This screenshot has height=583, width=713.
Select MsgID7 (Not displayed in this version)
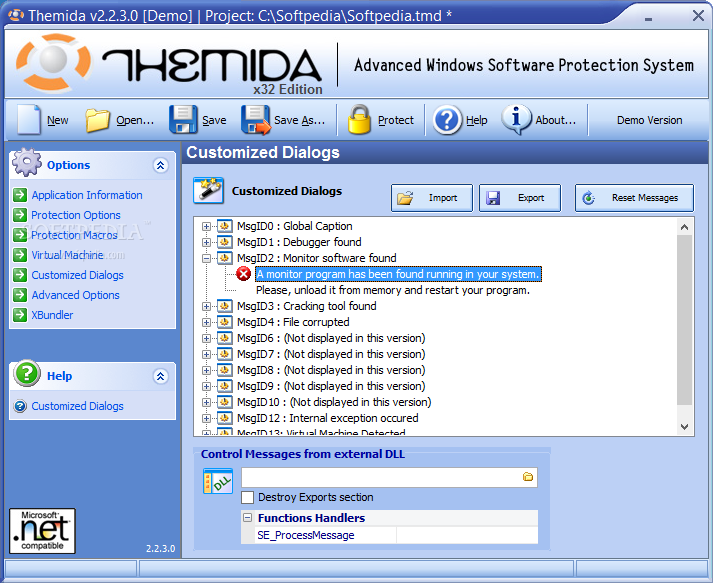coord(331,354)
